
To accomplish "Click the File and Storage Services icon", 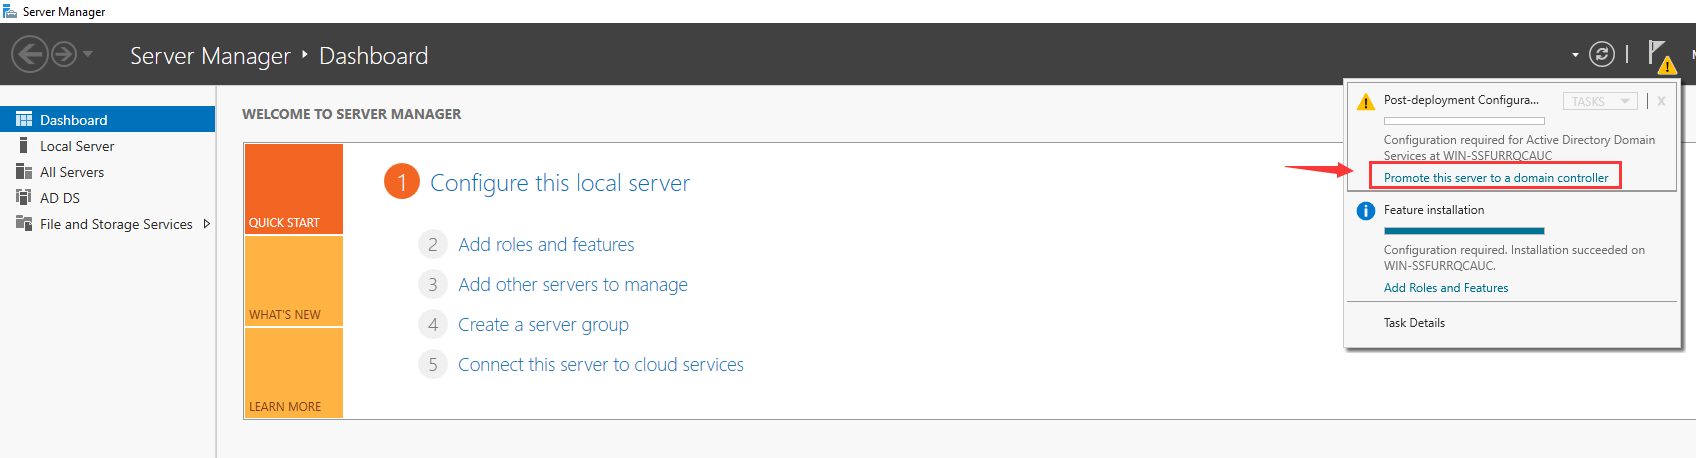I will [x=24, y=224].
